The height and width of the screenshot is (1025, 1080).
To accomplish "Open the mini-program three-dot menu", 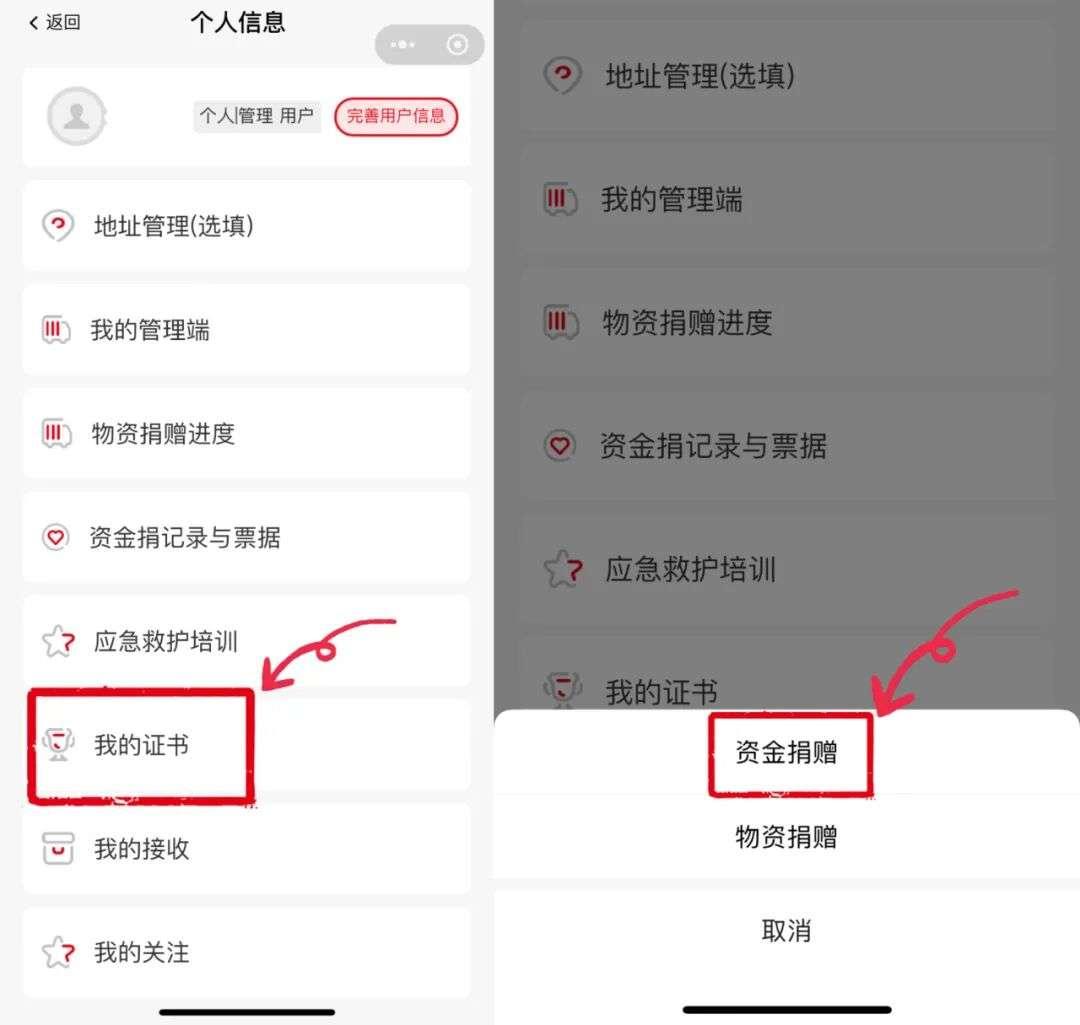I will [403, 45].
